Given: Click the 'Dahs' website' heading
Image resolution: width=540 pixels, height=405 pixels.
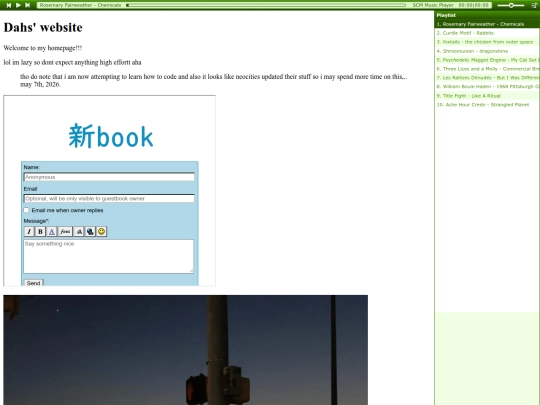Looking at the screenshot, I should (43, 28).
